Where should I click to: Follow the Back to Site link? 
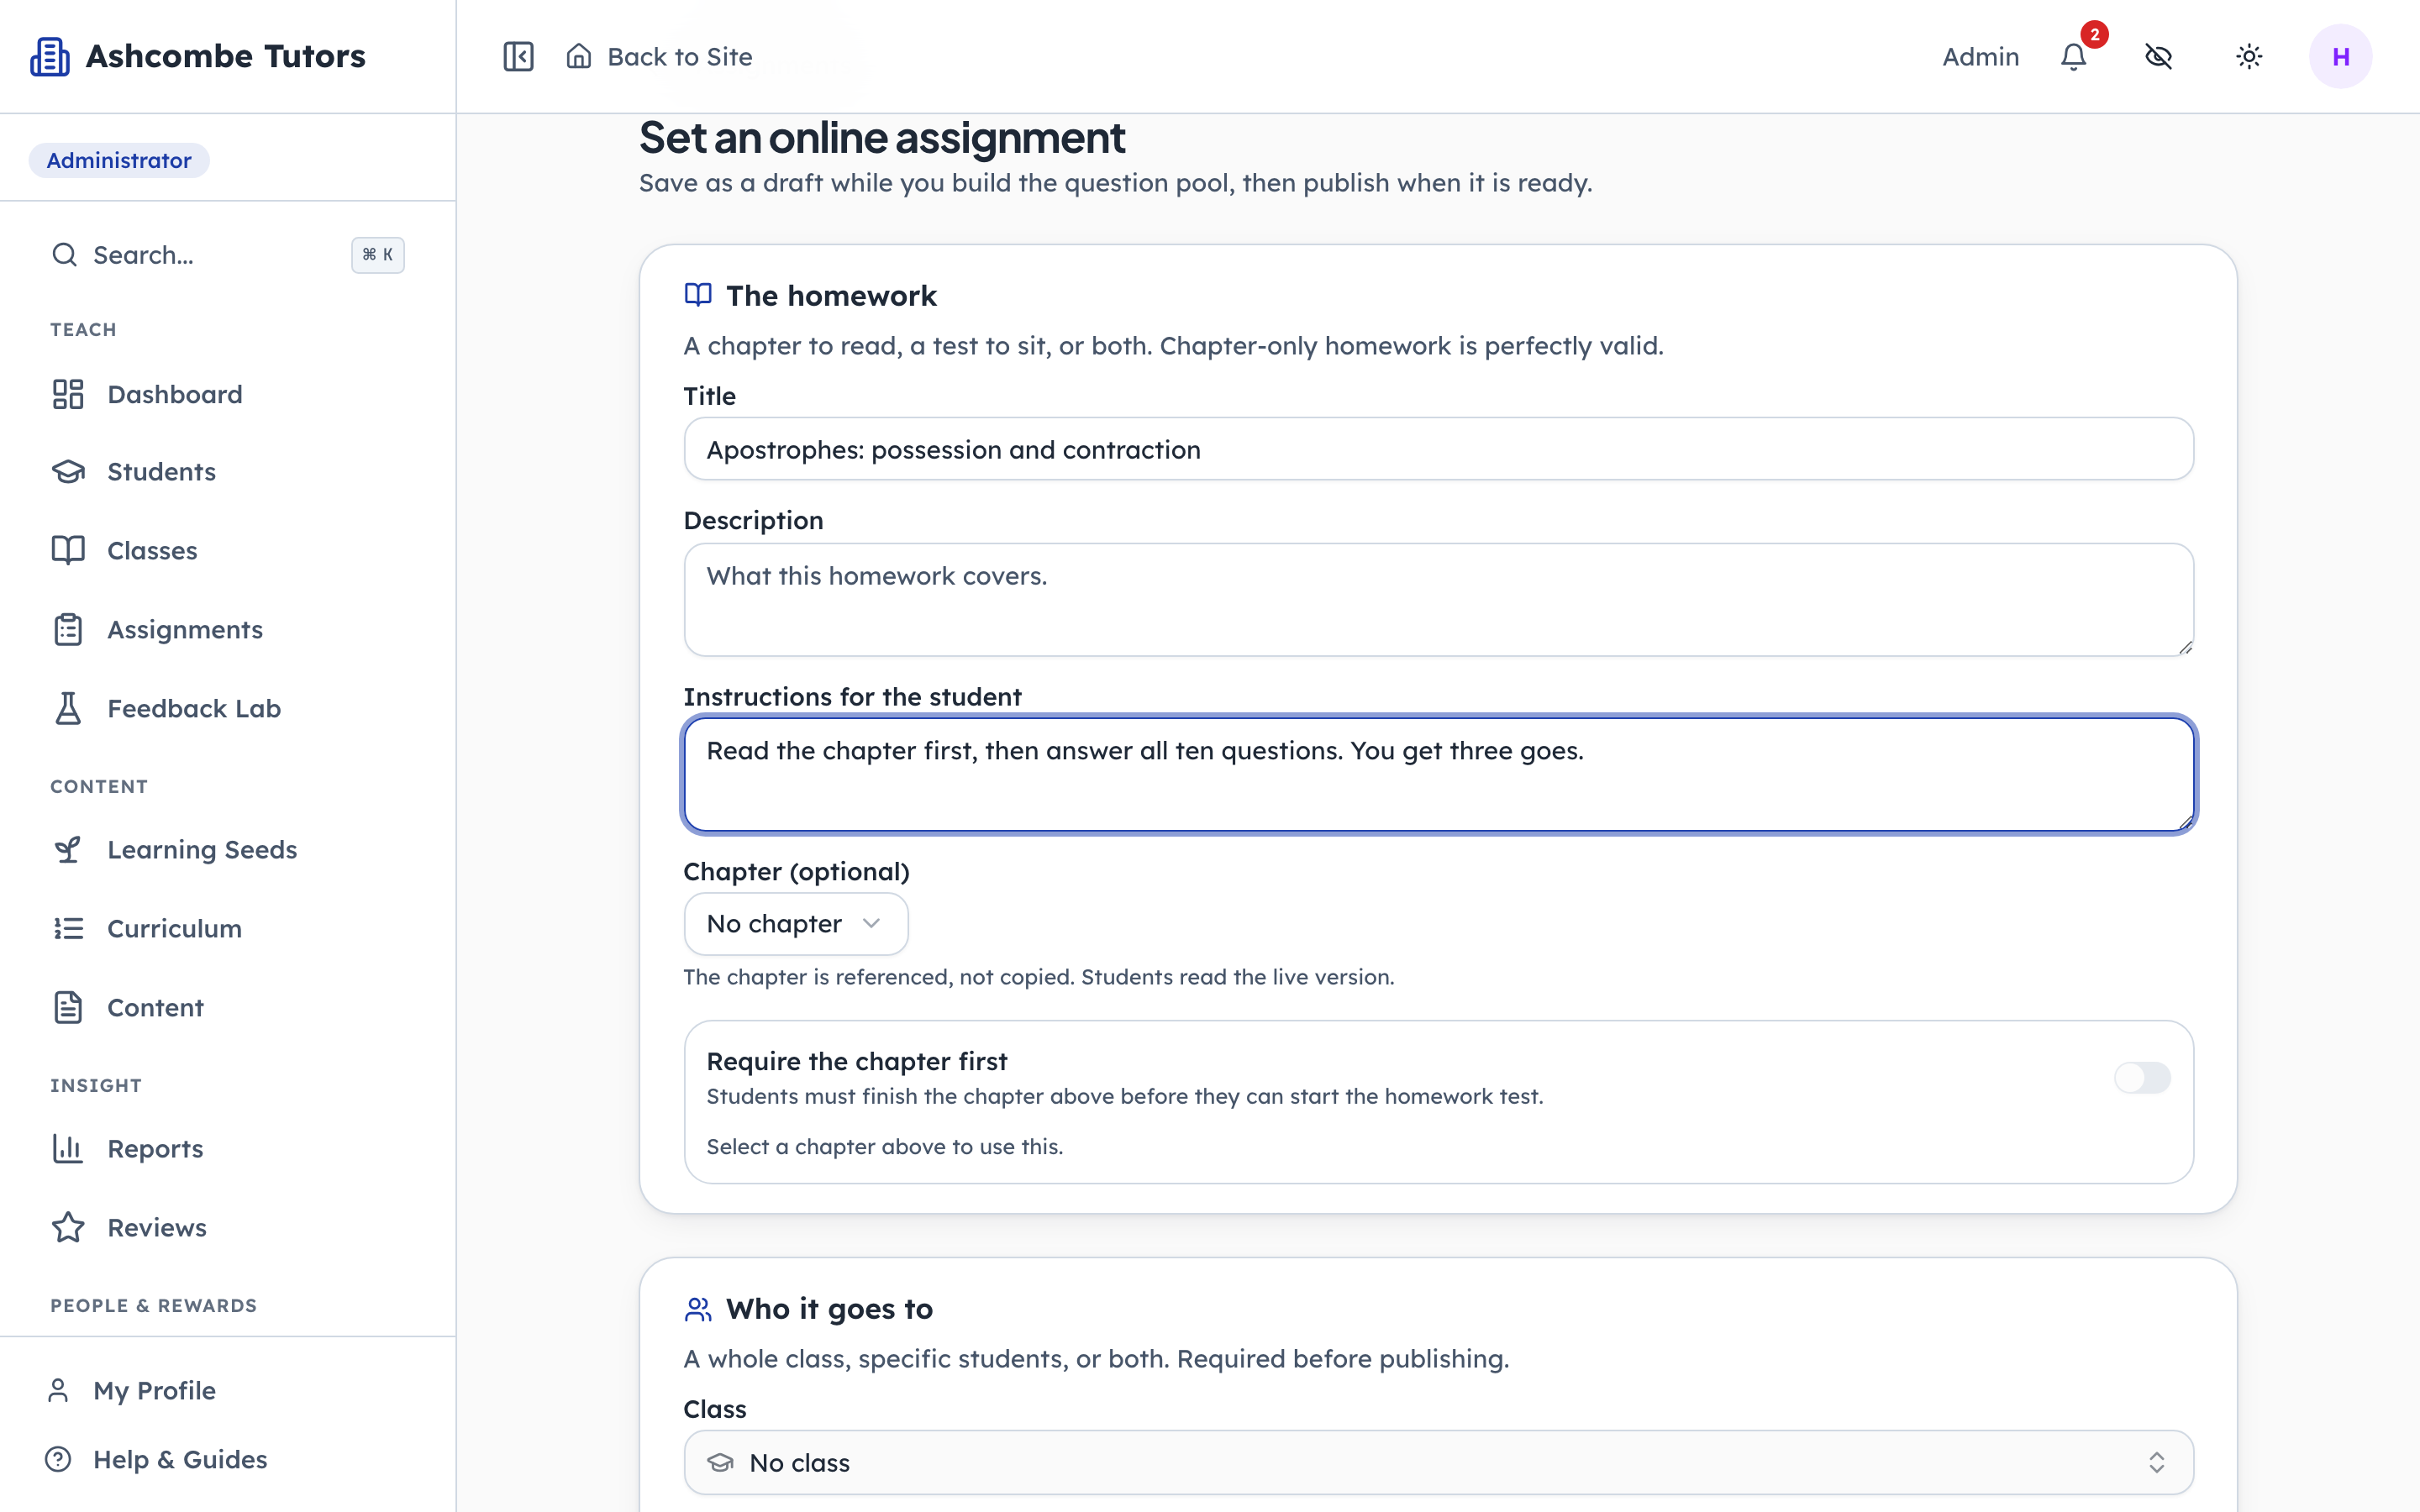tap(660, 56)
